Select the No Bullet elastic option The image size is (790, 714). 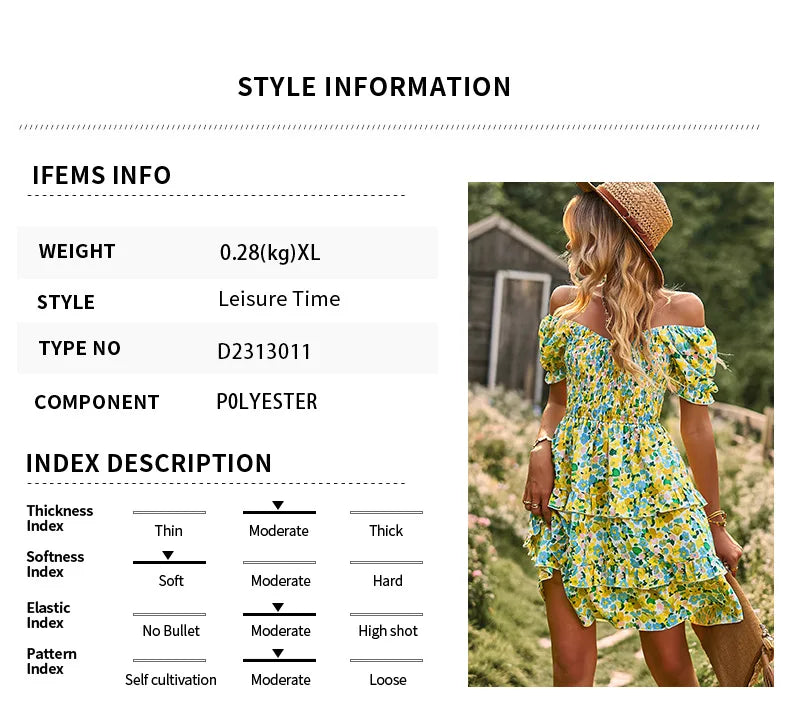tap(171, 631)
